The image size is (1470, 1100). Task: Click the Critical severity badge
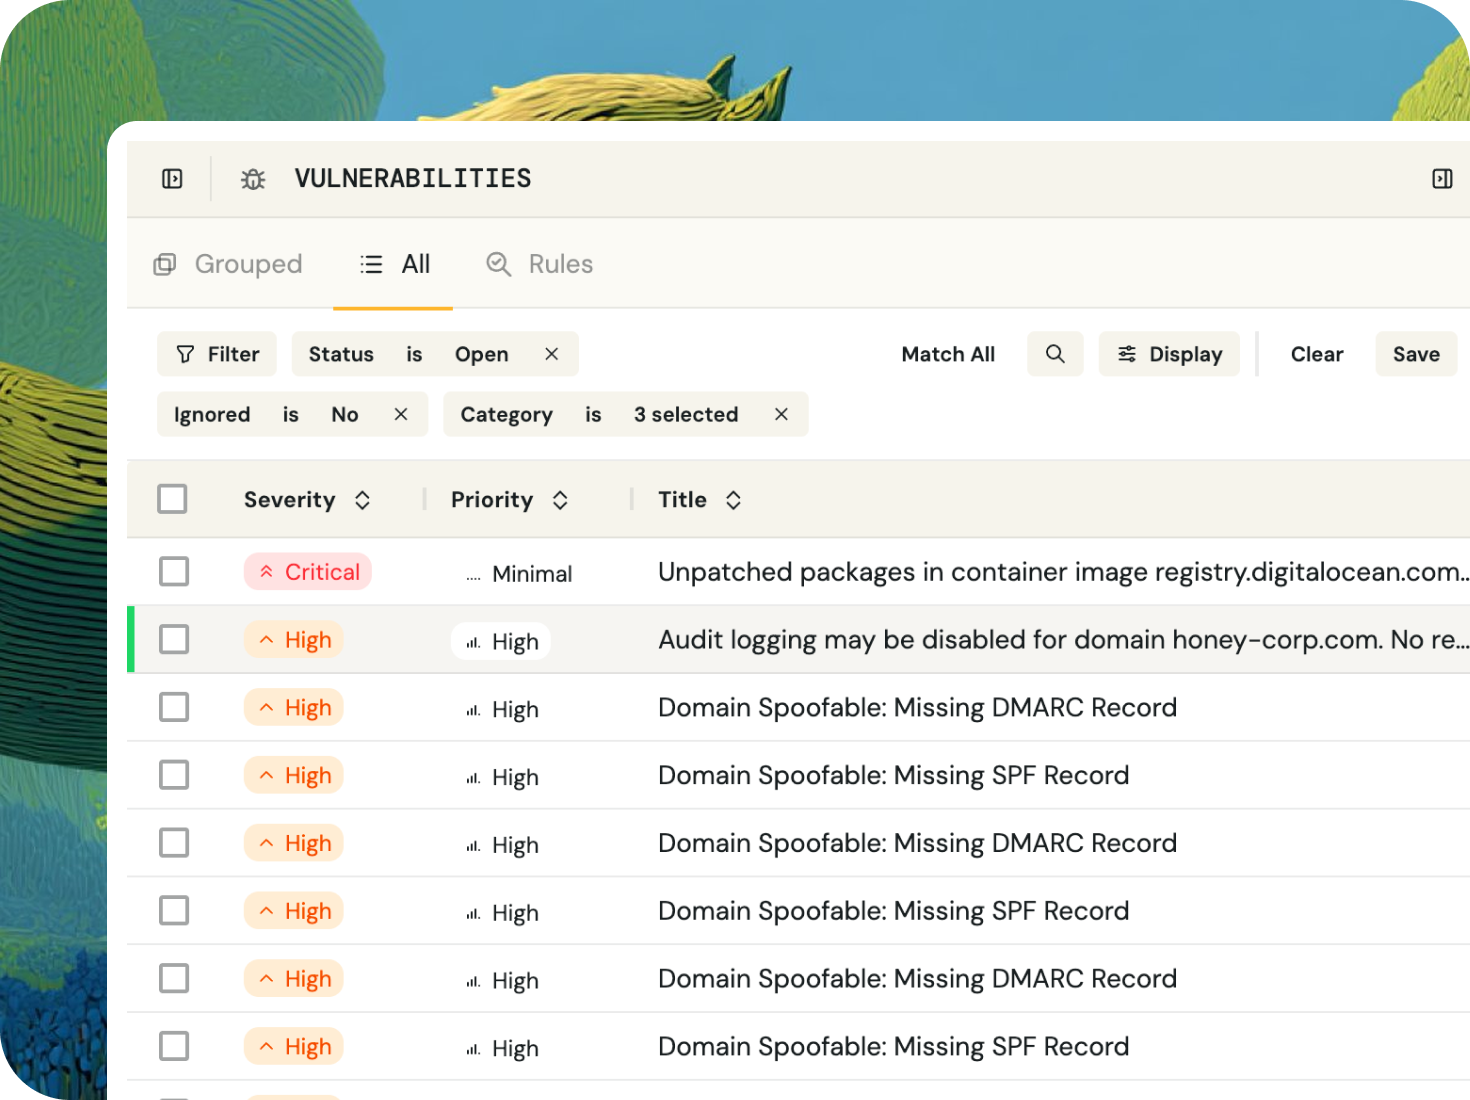308,572
